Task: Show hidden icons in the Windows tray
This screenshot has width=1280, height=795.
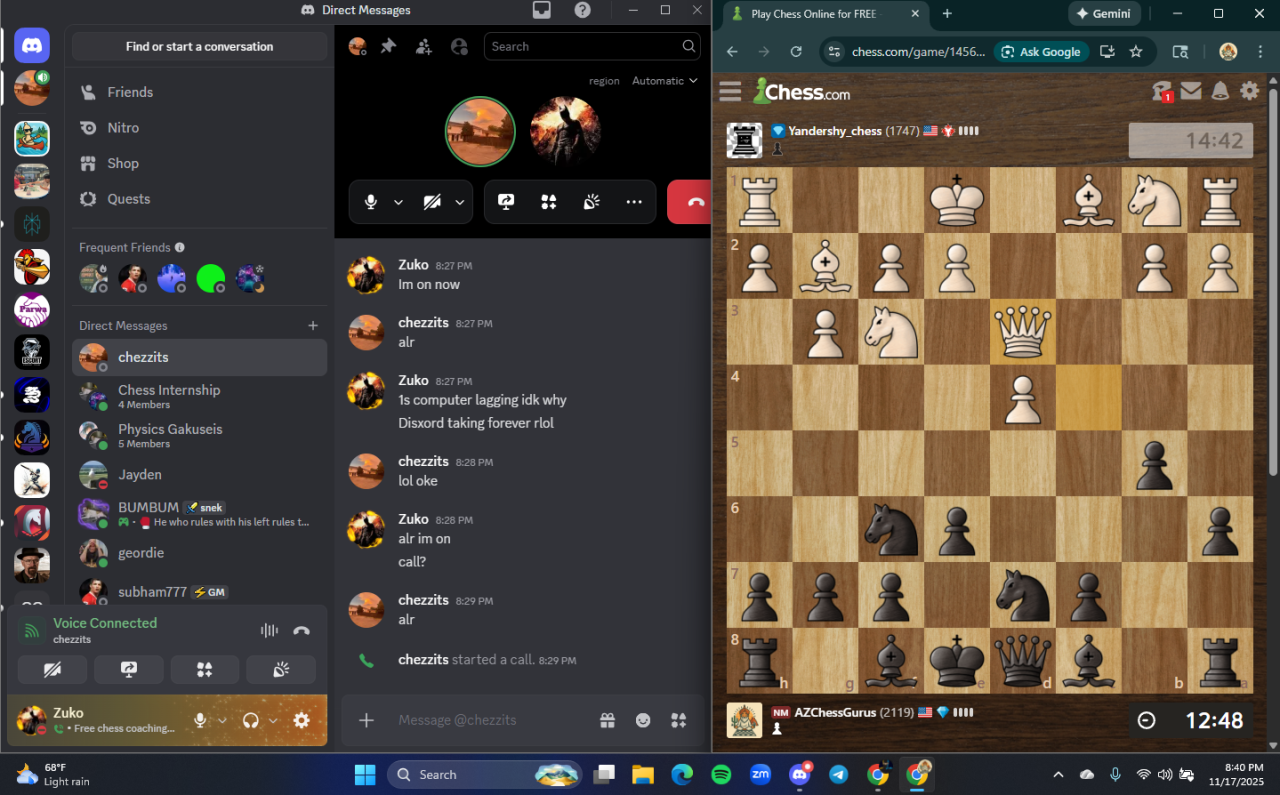Action: coord(1058,774)
